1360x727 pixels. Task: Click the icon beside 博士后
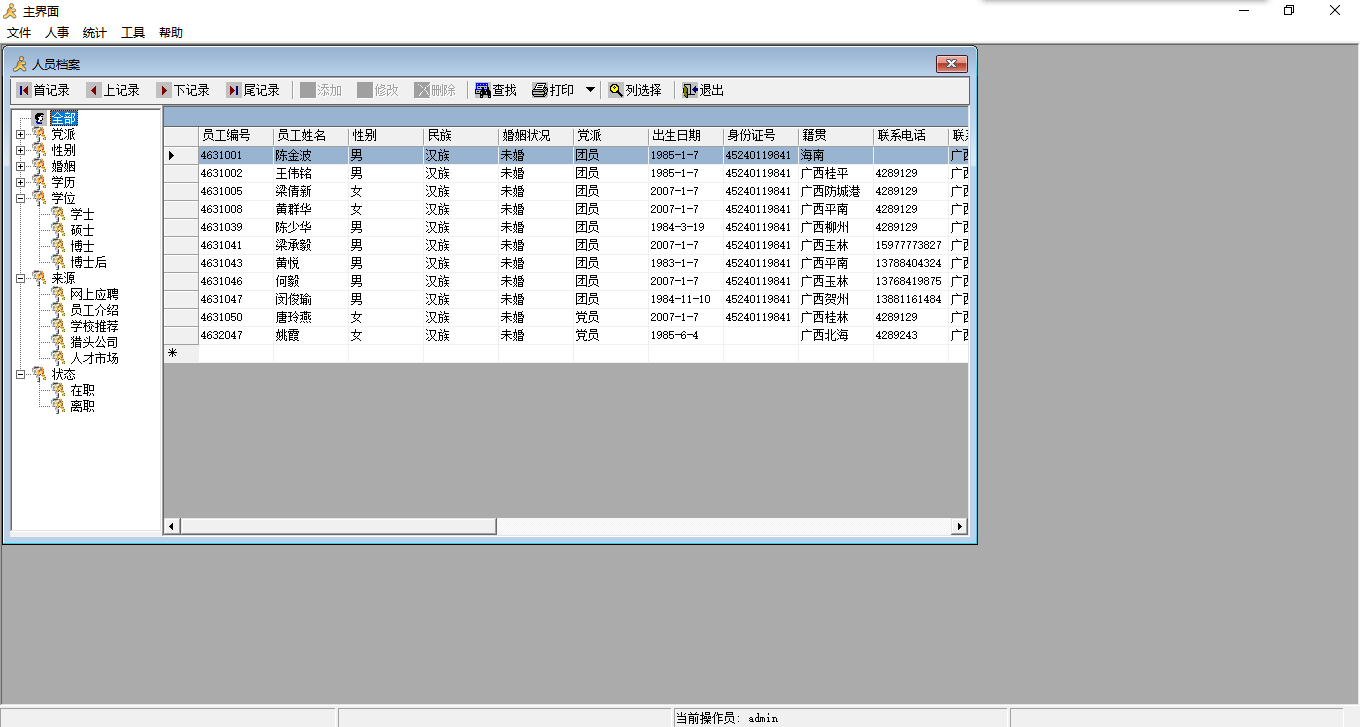pos(58,262)
